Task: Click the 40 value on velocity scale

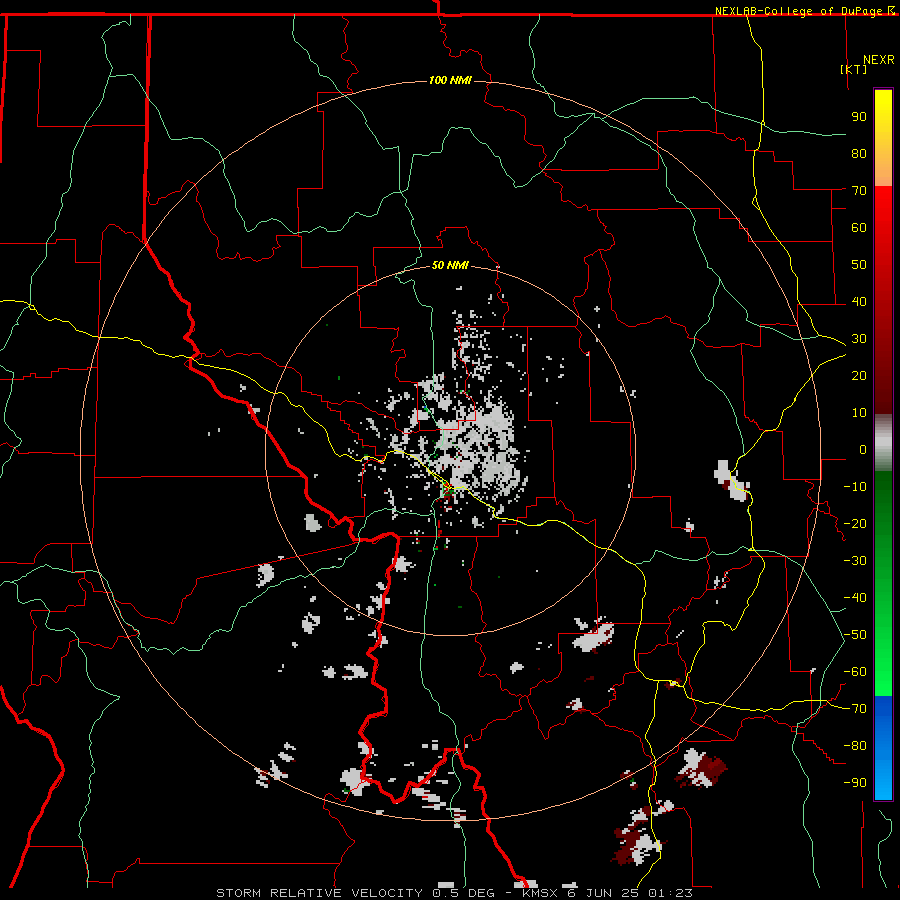Action: coord(859,302)
